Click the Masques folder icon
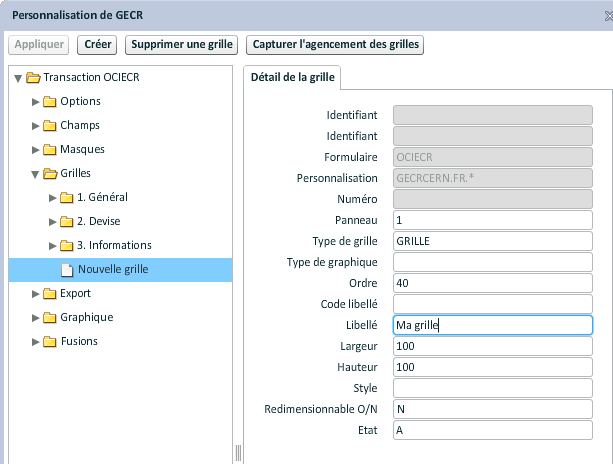Image resolution: width=613 pixels, height=464 pixels. (x=49, y=149)
